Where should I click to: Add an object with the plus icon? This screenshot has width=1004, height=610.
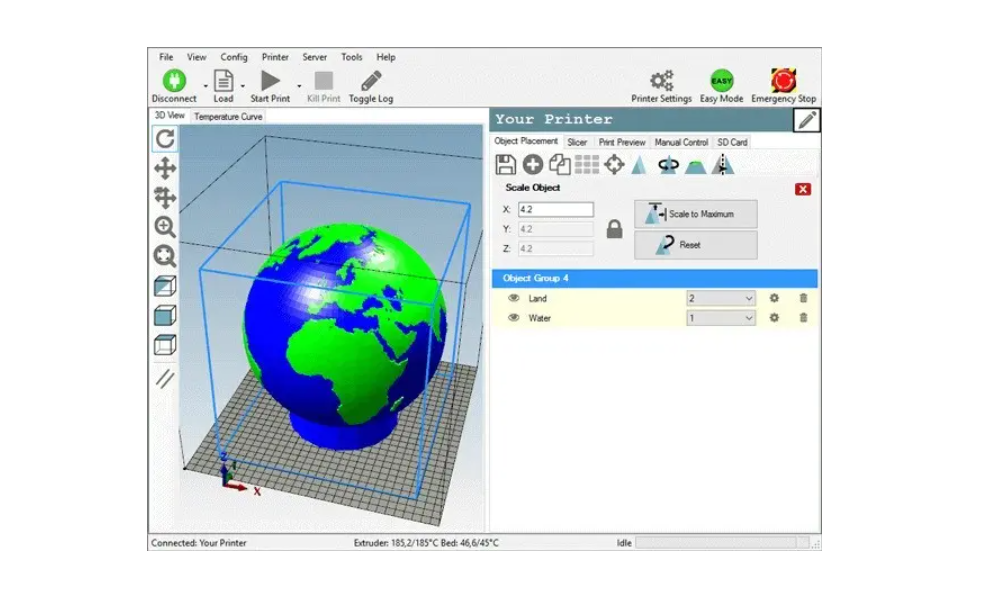click(533, 165)
